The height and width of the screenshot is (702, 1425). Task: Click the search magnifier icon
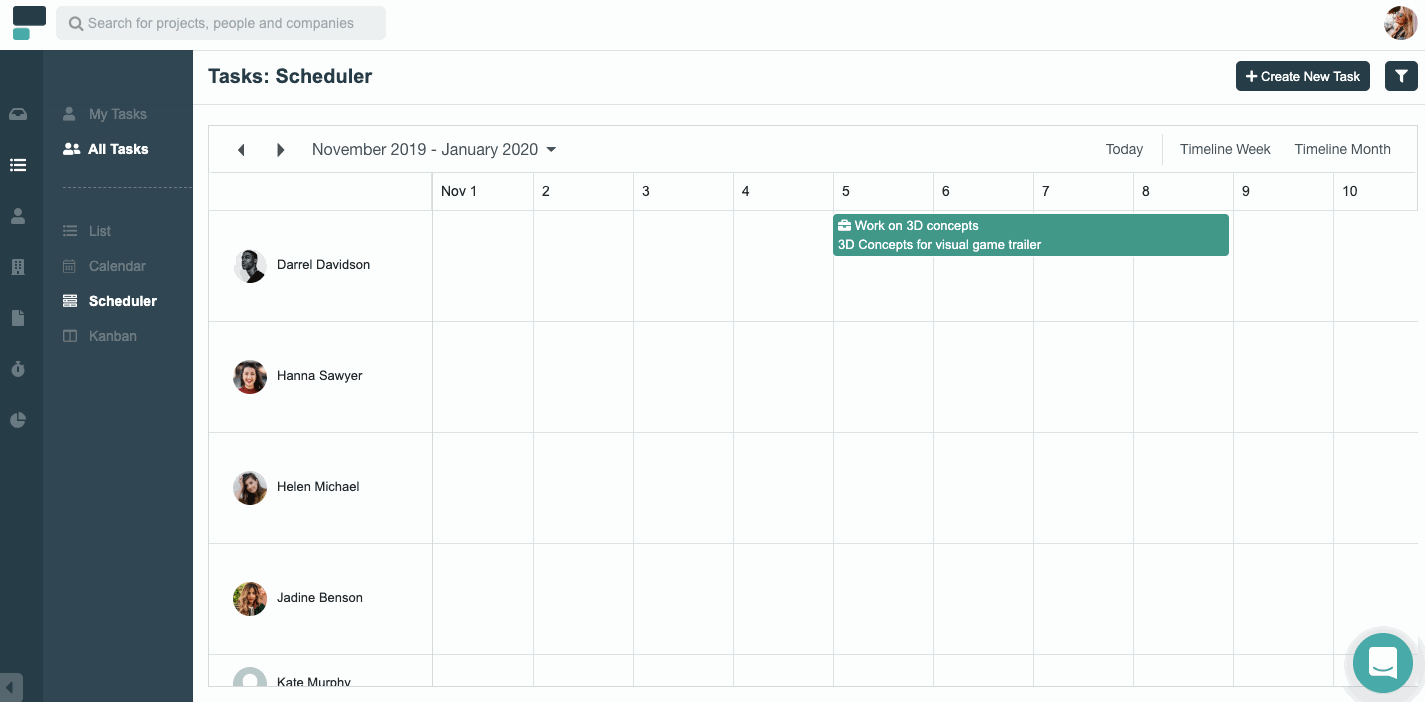76,23
